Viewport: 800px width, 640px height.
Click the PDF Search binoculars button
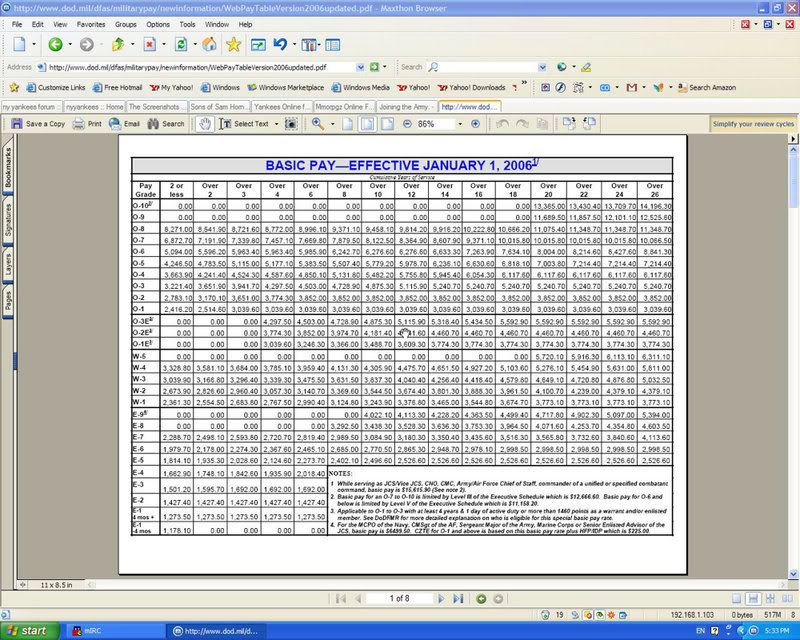pyautogui.click(x=166, y=124)
